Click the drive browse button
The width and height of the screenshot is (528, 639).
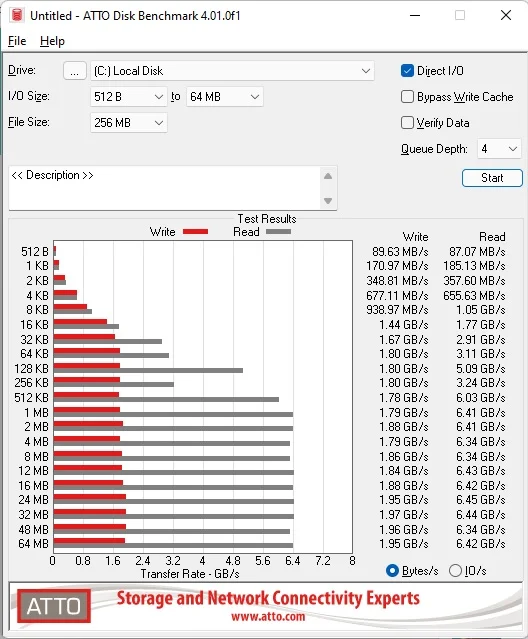pos(75,71)
